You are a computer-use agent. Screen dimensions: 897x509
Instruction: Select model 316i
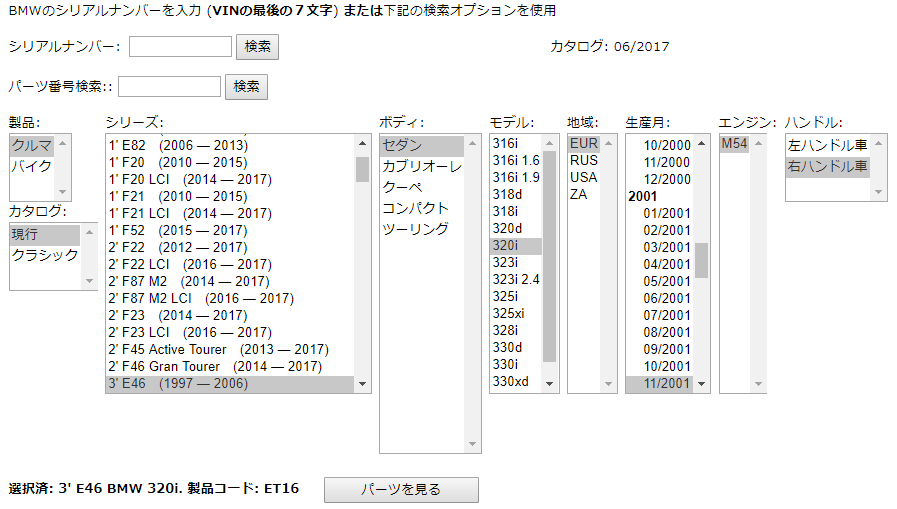click(516, 144)
